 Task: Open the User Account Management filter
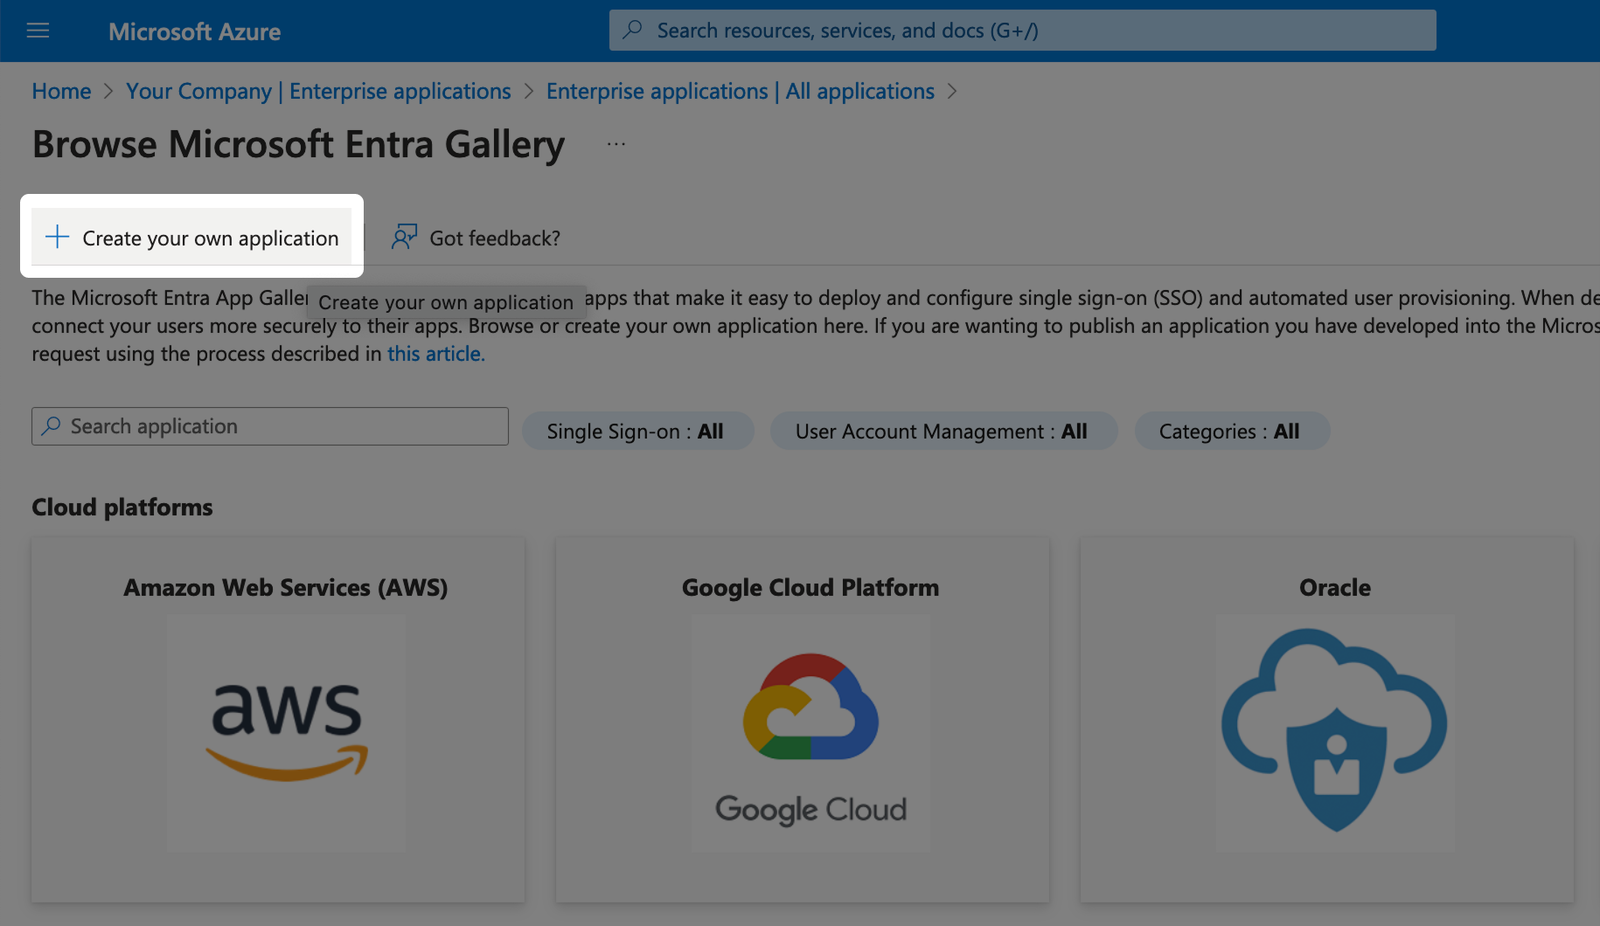942,431
